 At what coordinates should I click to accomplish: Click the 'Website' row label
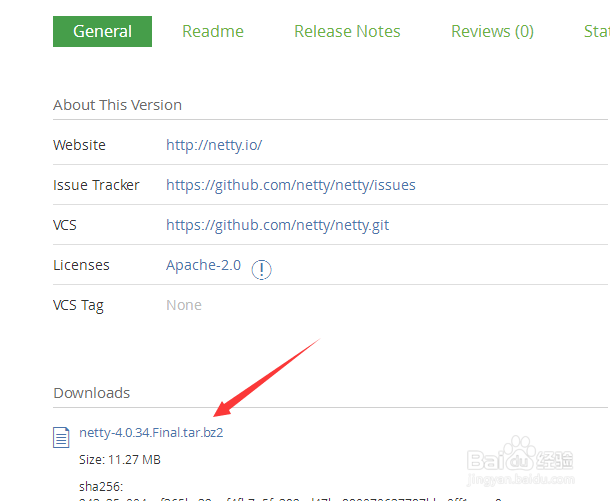(x=79, y=145)
